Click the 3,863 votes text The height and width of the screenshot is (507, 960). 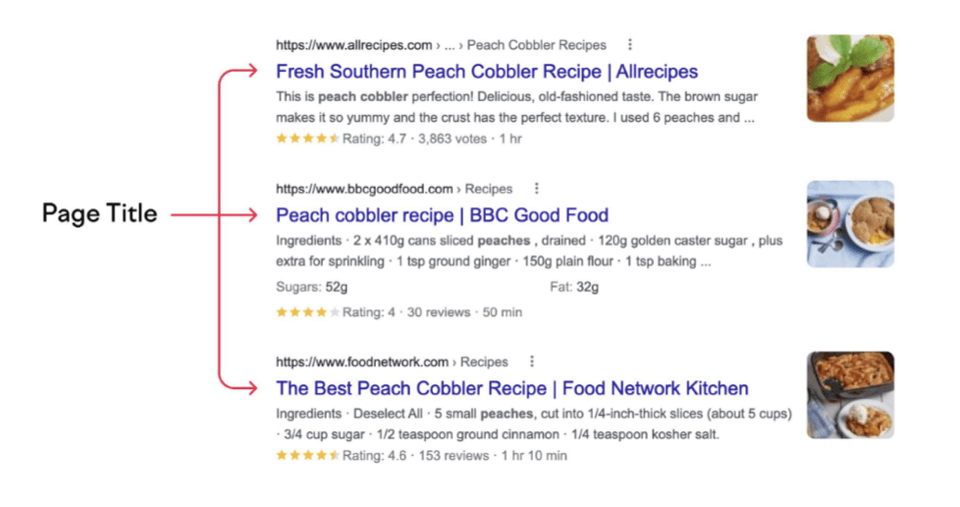[x=451, y=139]
